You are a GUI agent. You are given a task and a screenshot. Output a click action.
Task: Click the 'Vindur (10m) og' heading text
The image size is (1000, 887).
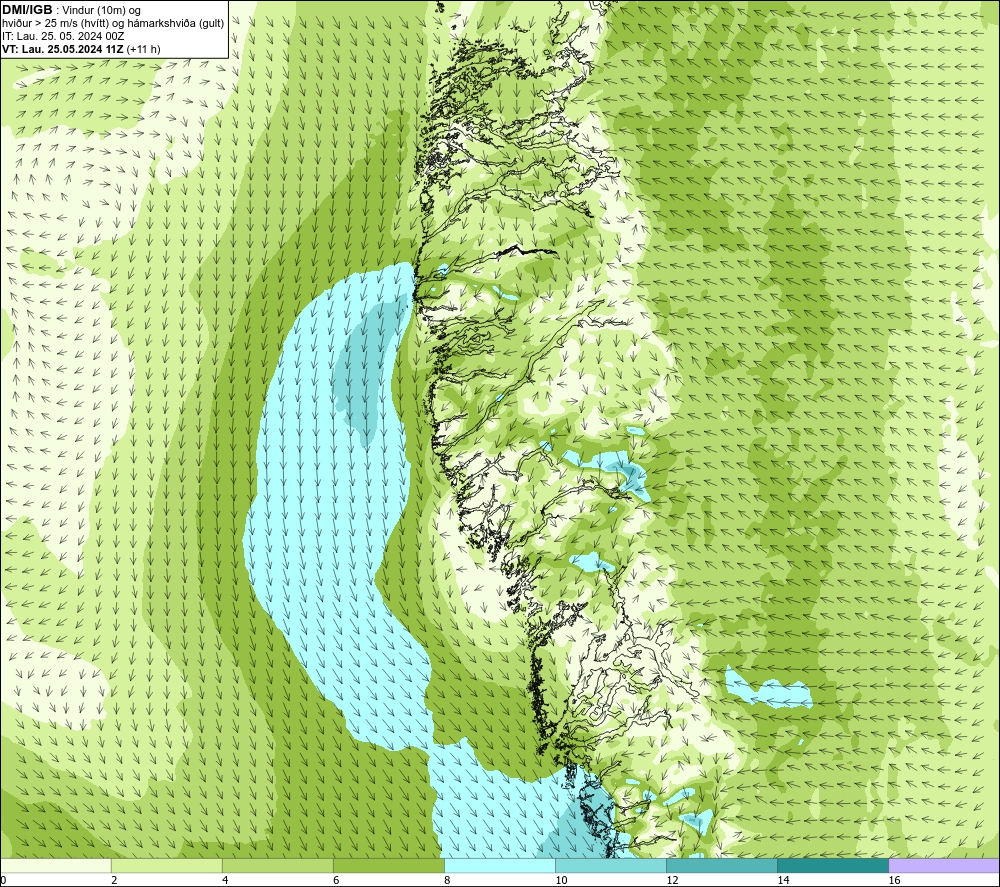[102, 11]
